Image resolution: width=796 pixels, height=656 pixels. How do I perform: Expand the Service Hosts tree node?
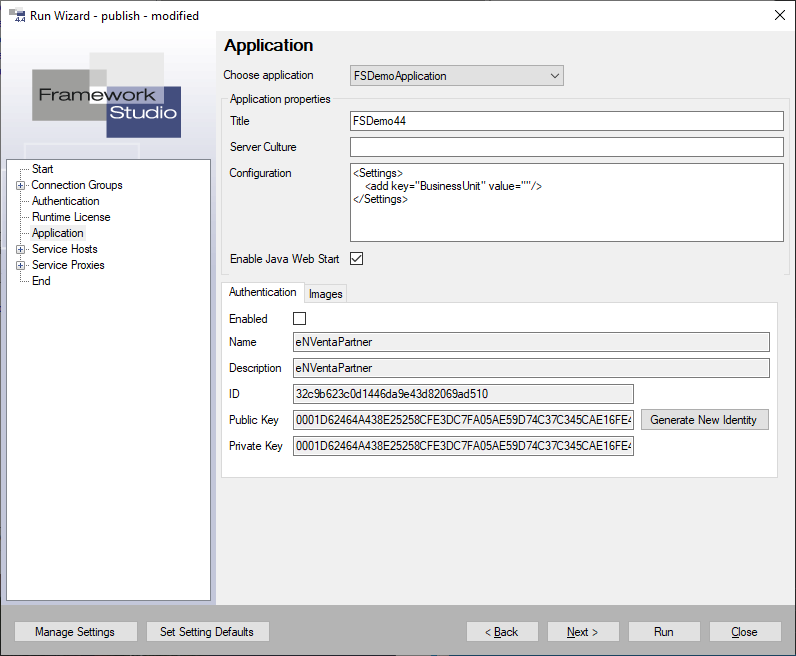20,249
